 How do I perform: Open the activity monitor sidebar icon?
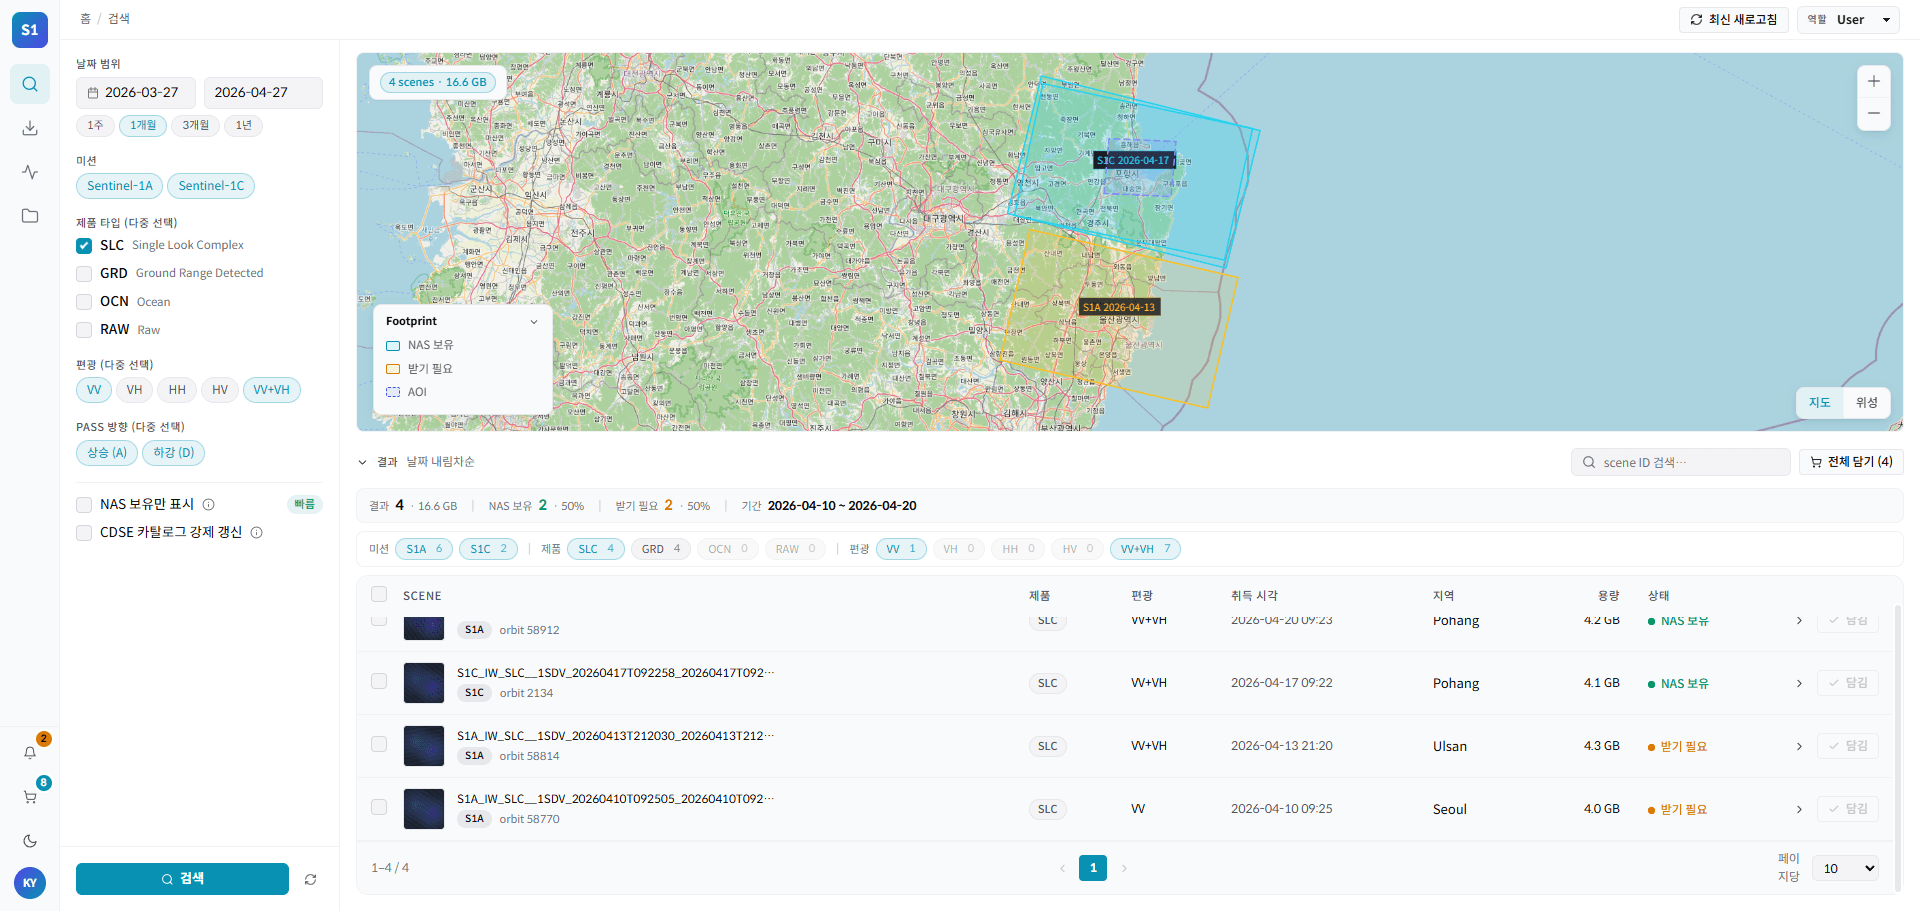click(30, 172)
